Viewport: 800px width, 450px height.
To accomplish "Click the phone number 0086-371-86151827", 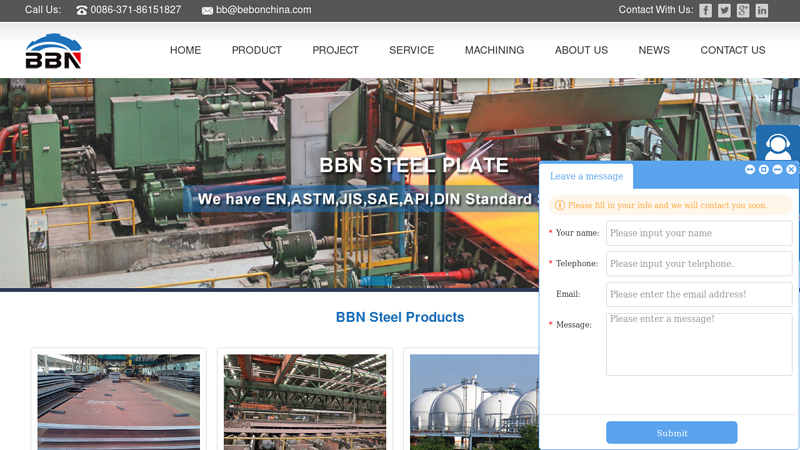I will (136, 10).
